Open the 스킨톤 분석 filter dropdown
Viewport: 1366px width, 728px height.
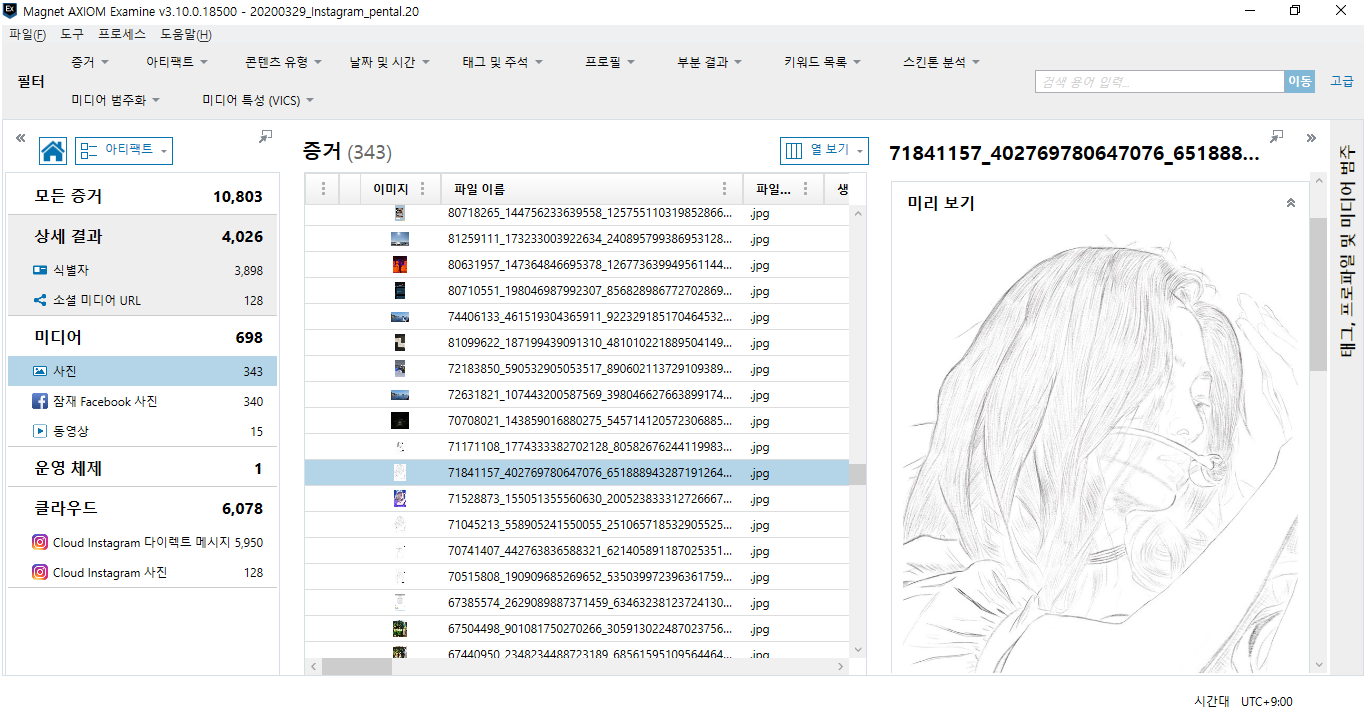point(941,62)
